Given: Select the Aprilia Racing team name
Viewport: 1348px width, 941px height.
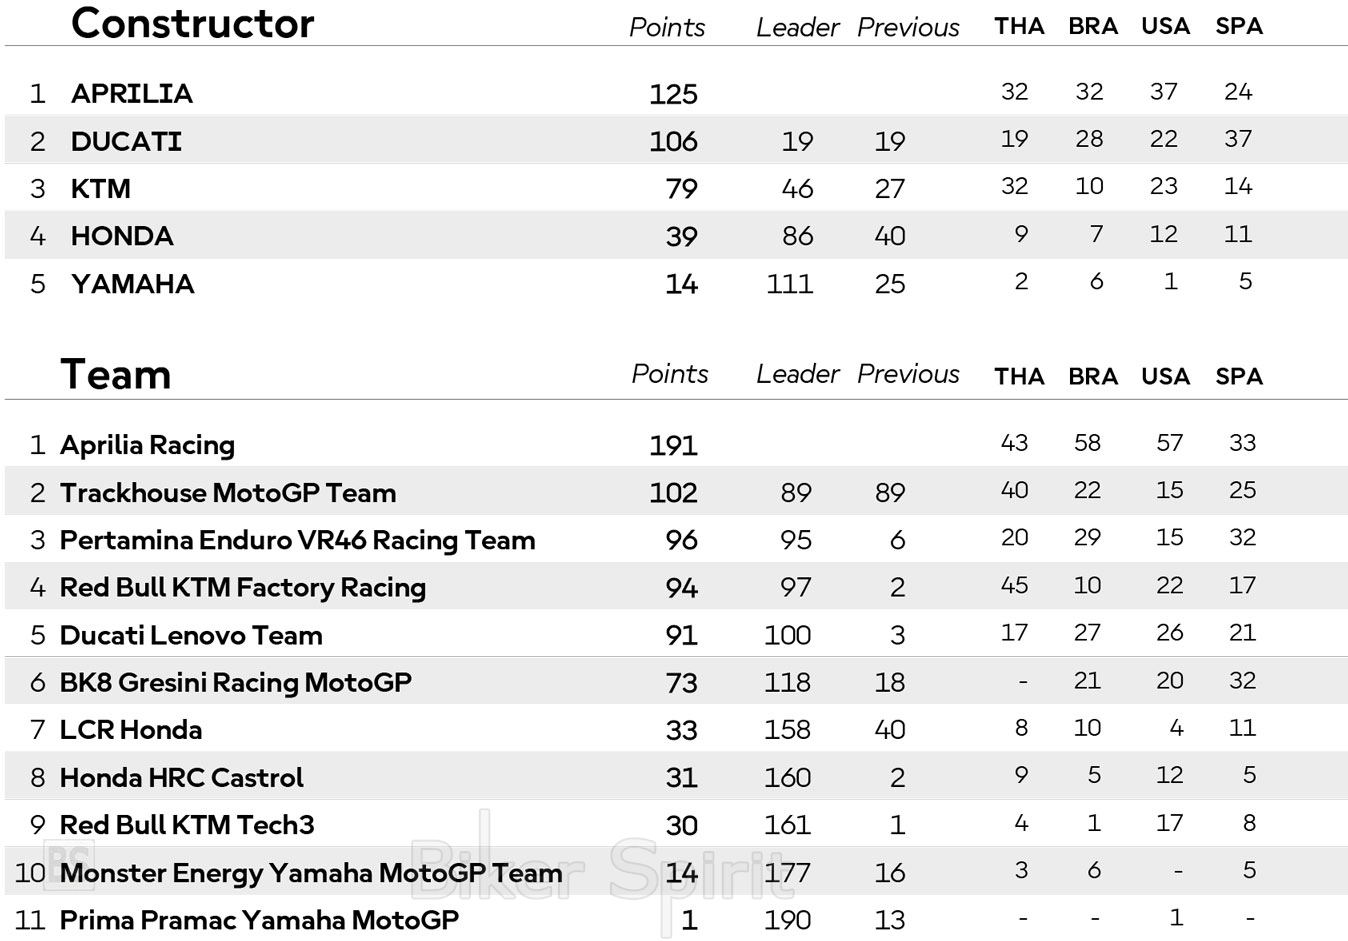Looking at the screenshot, I should (x=147, y=445).
